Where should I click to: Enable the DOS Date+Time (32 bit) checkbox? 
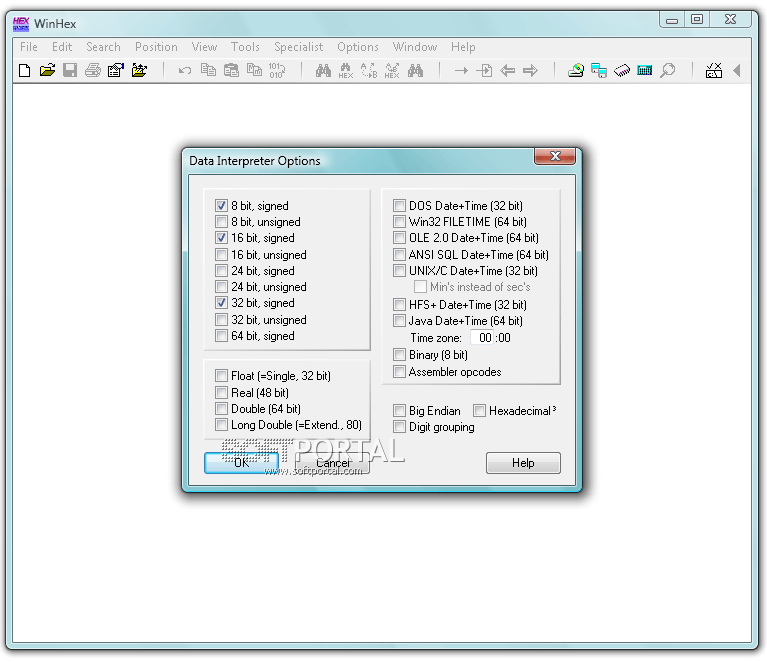(399, 205)
